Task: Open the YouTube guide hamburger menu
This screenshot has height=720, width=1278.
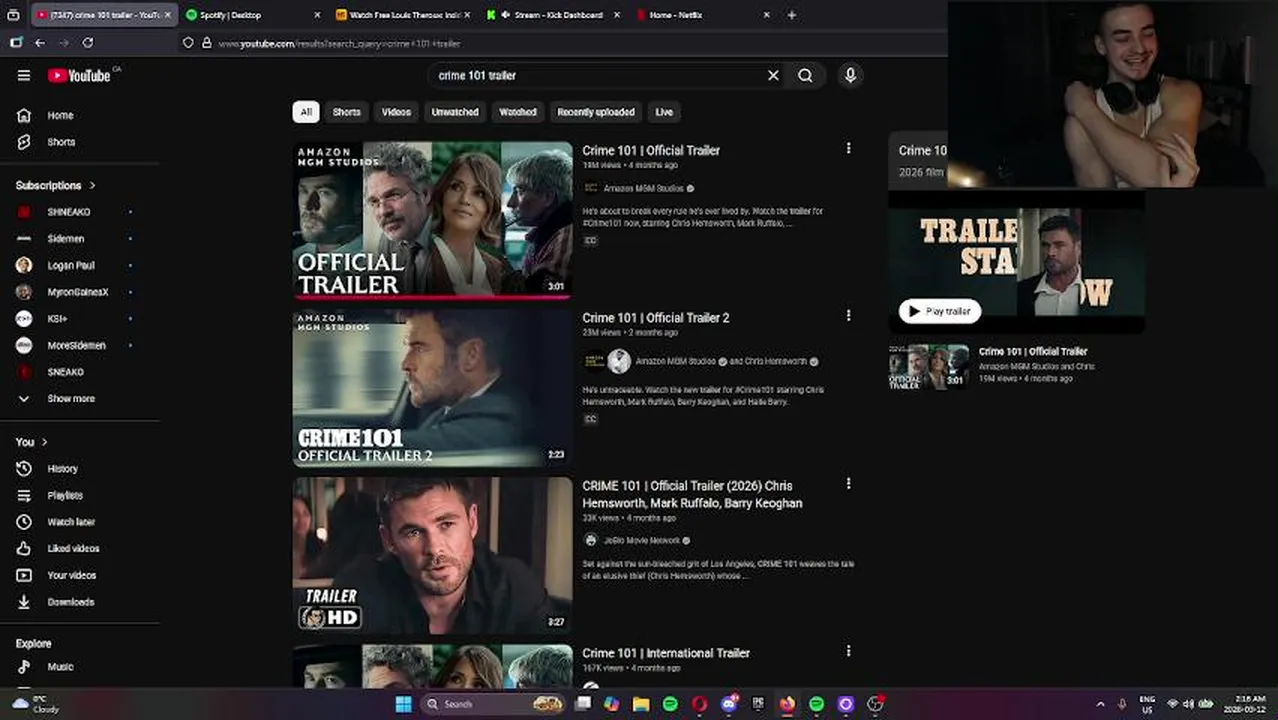Action: [x=24, y=75]
